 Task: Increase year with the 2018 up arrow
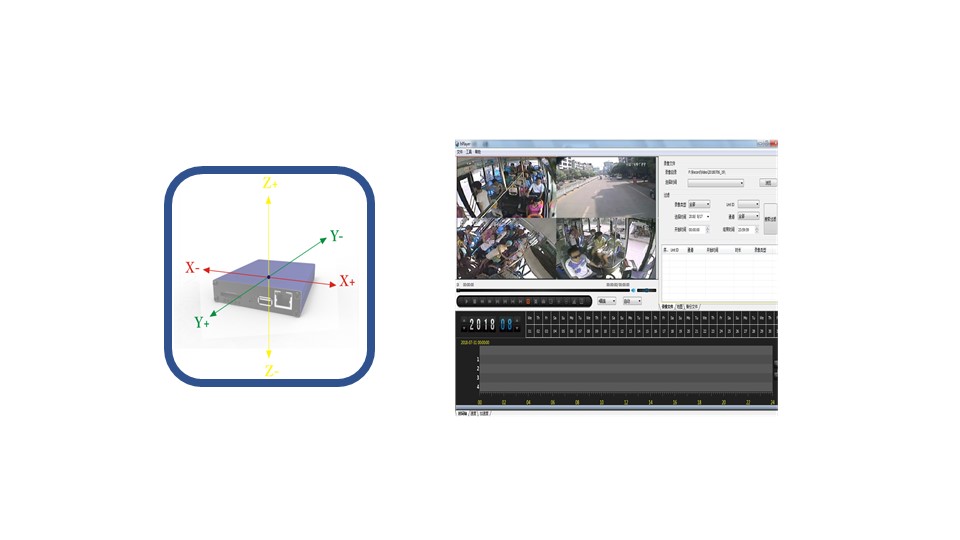(x=462, y=320)
